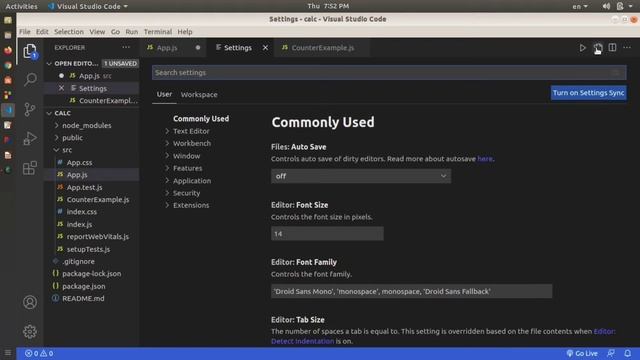Screen dimensions: 640x360
Task: Open the Explorer view in activity bar
Action: click(30, 51)
